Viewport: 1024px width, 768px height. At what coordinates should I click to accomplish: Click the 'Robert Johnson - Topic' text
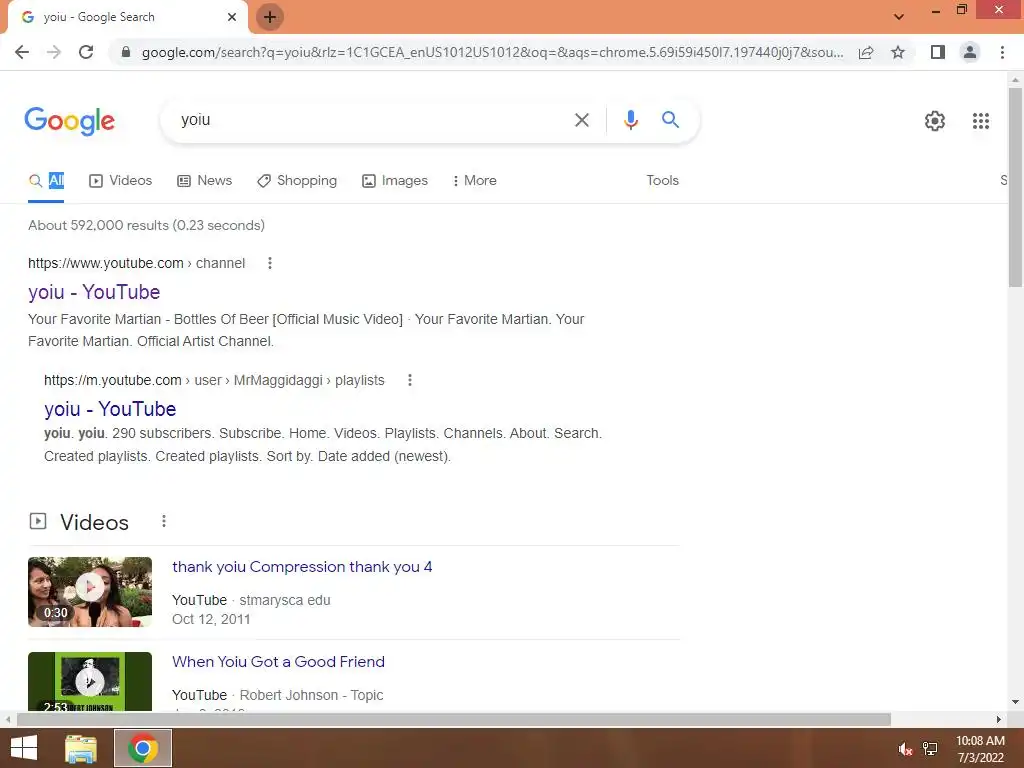click(312, 695)
